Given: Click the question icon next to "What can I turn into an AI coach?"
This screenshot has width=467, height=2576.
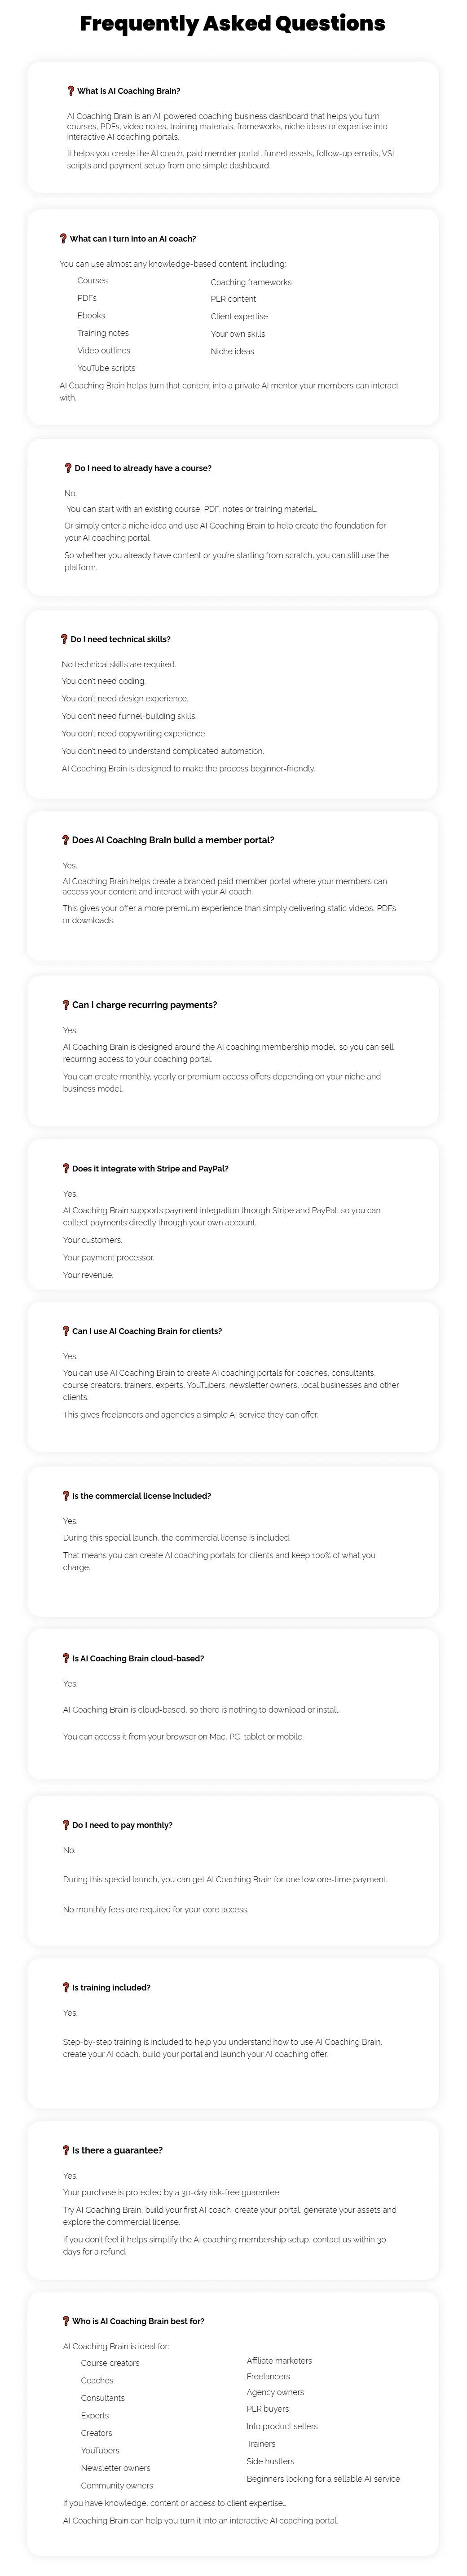Looking at the screenshot, I should (x=63, y=239).
